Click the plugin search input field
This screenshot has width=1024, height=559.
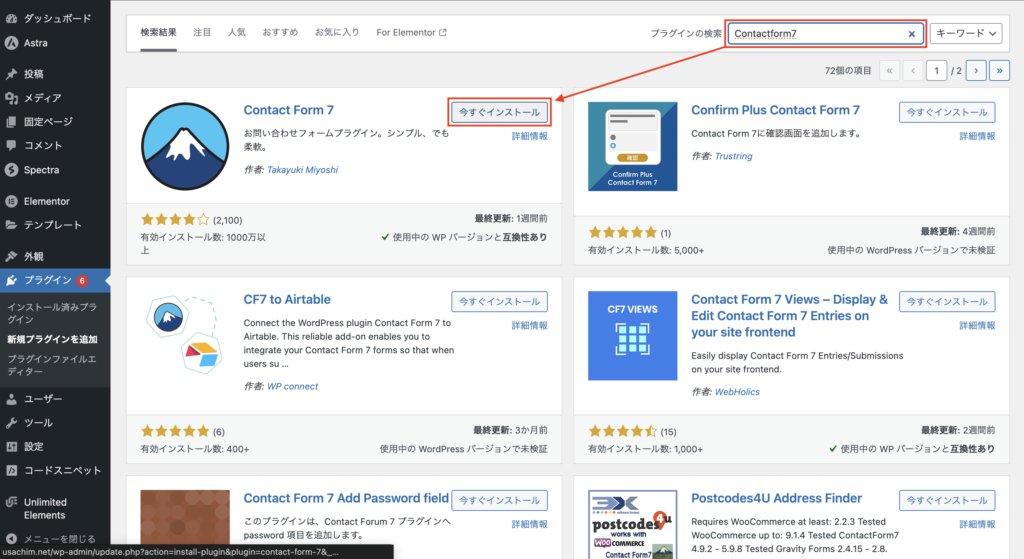[815, 34]
